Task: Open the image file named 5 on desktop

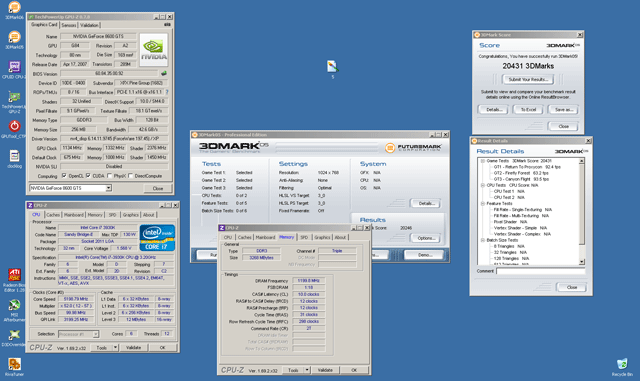Action: coord(333,69)
